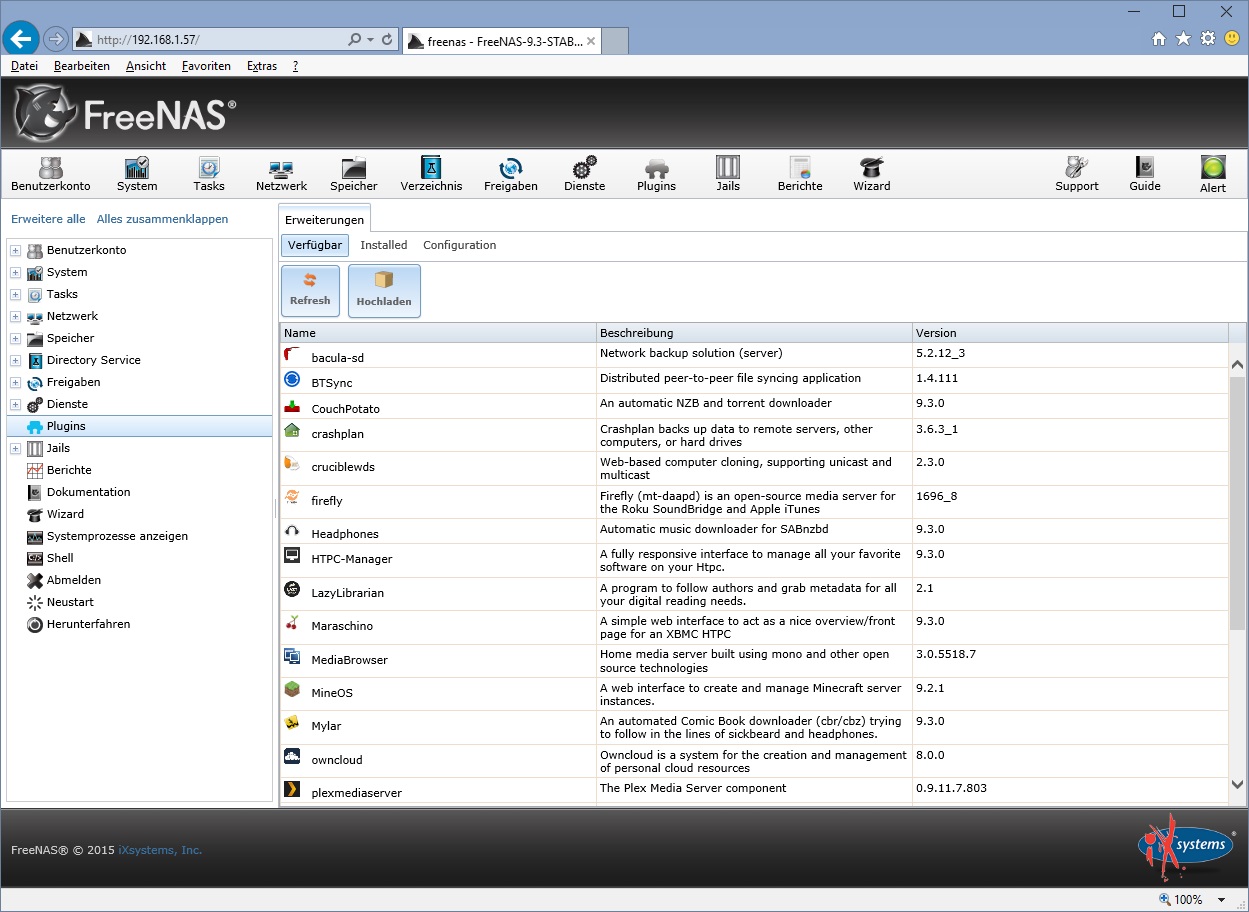The image size is (1249, 912).
Task: Open Freigaben in the top toolbar
Action: (511, 173)
